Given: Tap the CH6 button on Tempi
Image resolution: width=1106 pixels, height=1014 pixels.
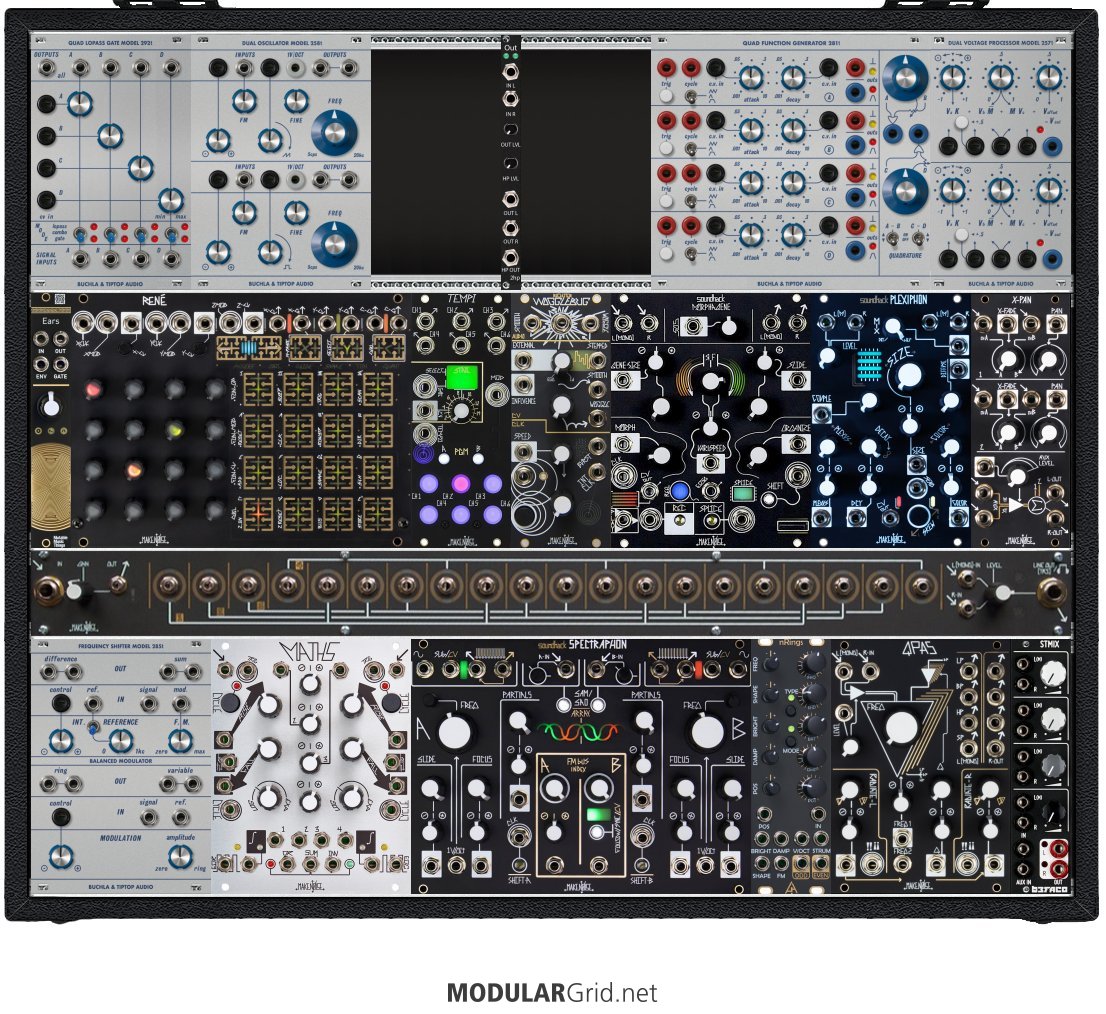Looking at the screenshot, I should tap(493, 513).
